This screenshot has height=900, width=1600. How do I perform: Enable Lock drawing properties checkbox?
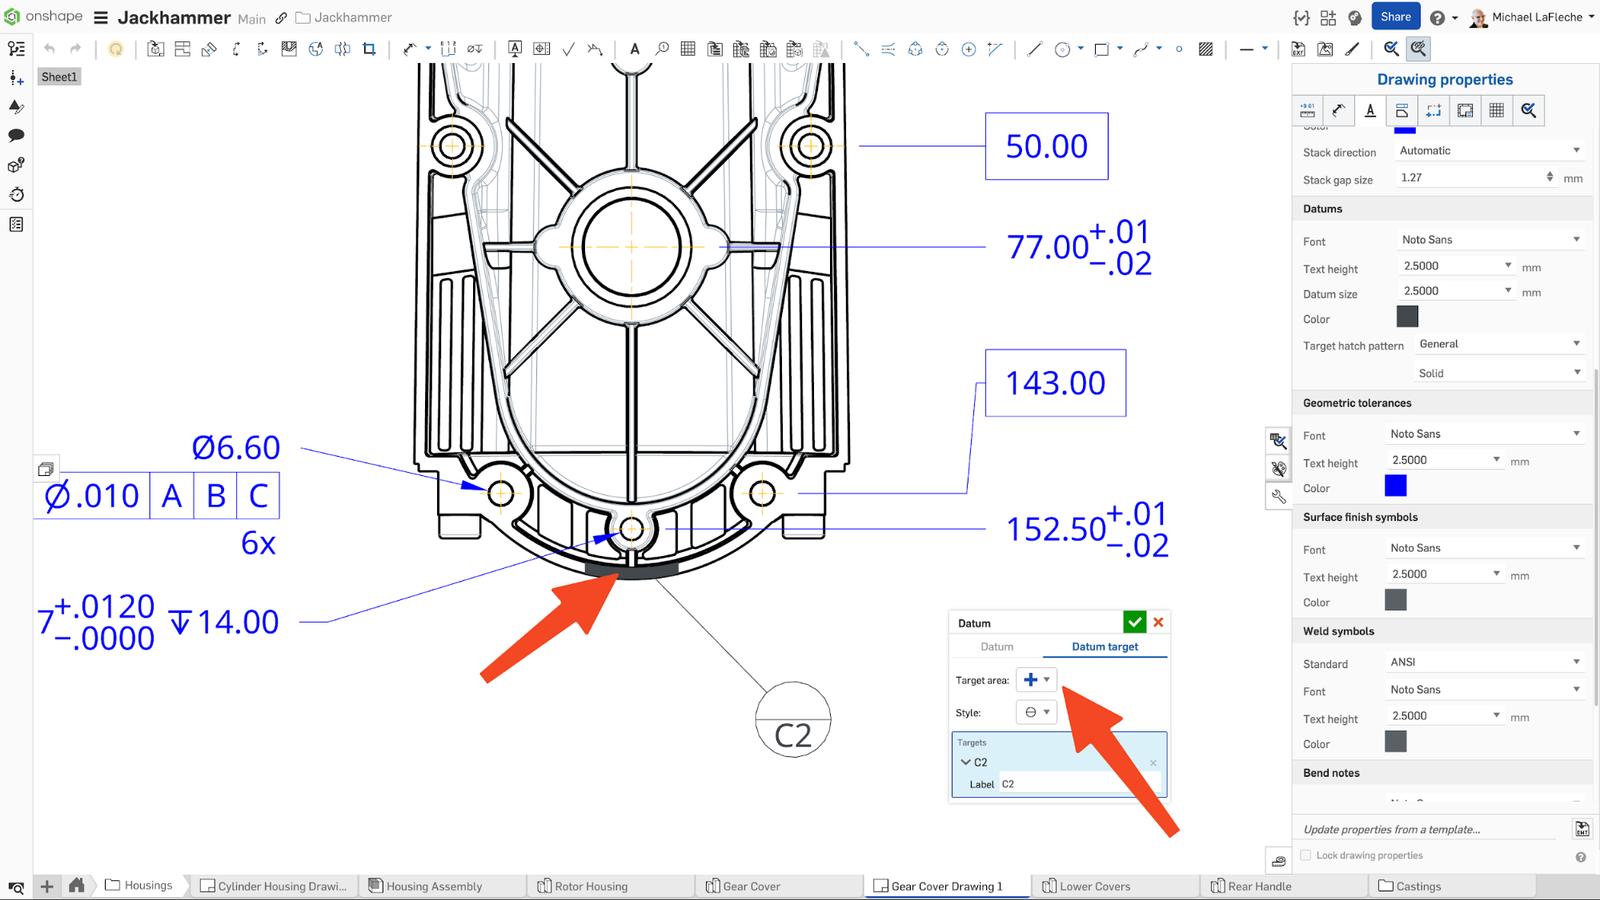(x=1306, y=855)
